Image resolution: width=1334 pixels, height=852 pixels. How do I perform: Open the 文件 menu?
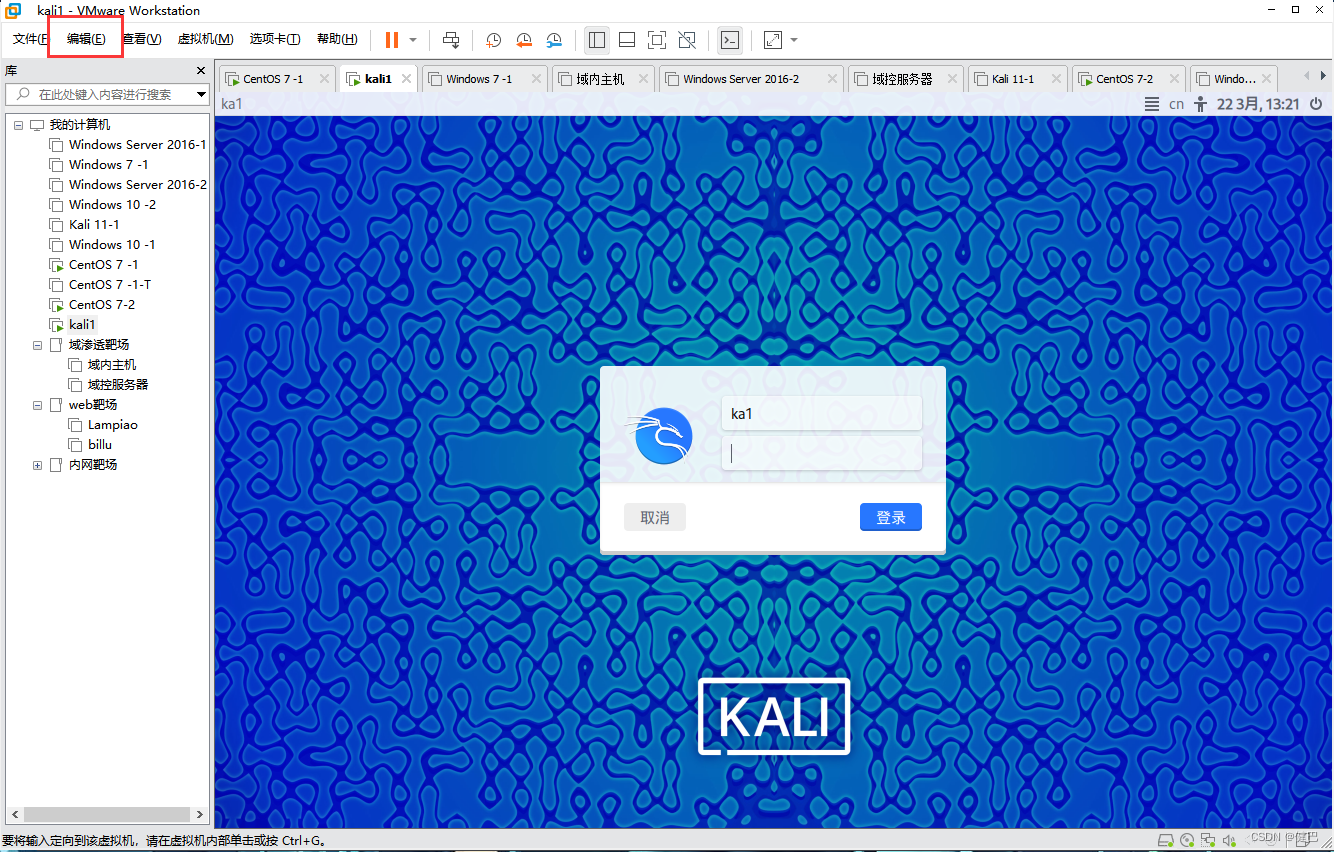(29, 39)
